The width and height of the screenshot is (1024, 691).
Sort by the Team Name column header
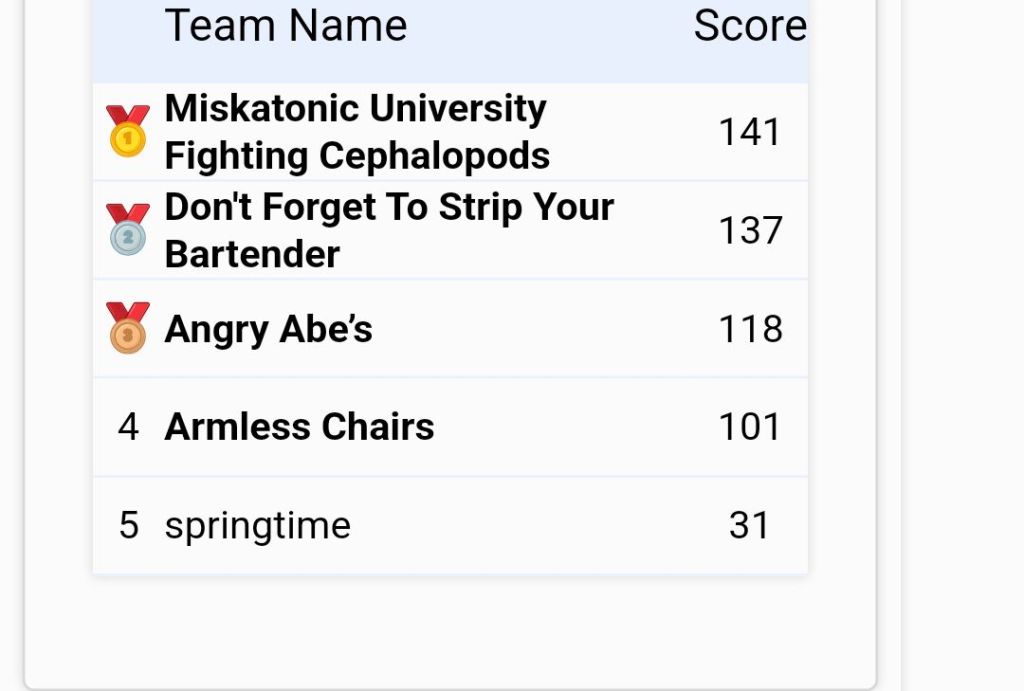(286, 25)
